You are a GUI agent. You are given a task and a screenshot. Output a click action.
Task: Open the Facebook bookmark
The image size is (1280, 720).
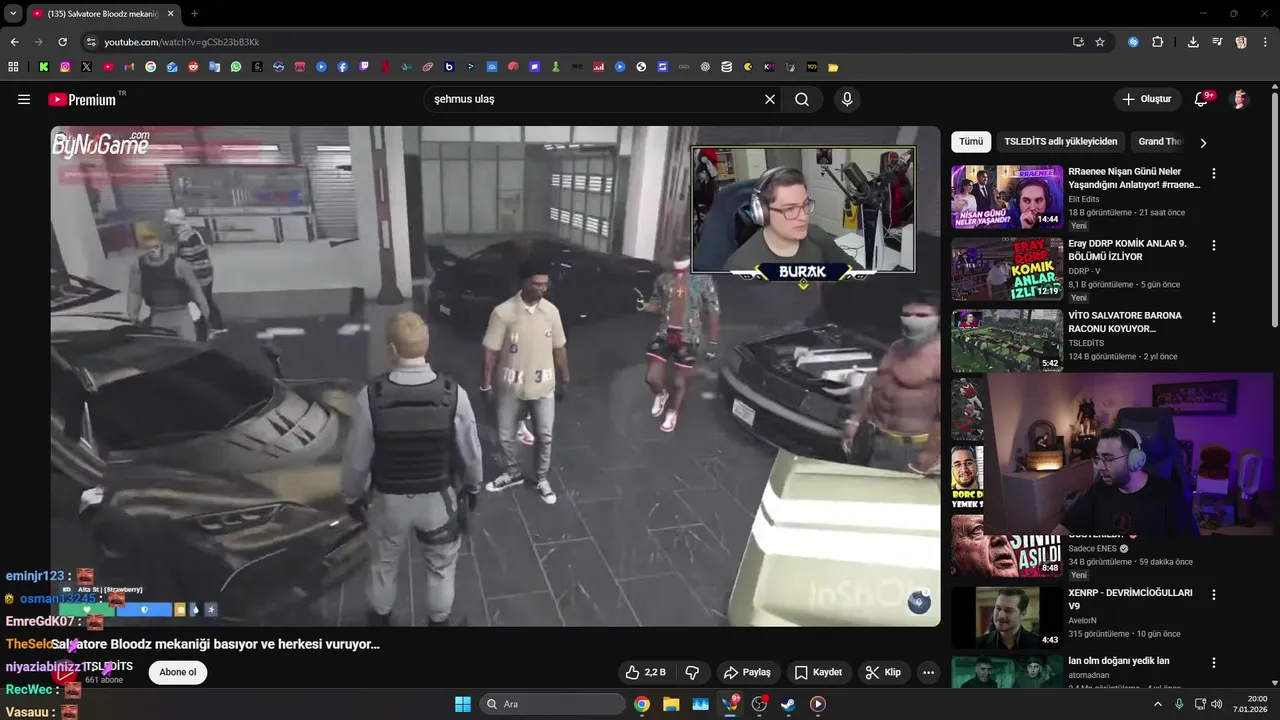(x=343, y=67)
